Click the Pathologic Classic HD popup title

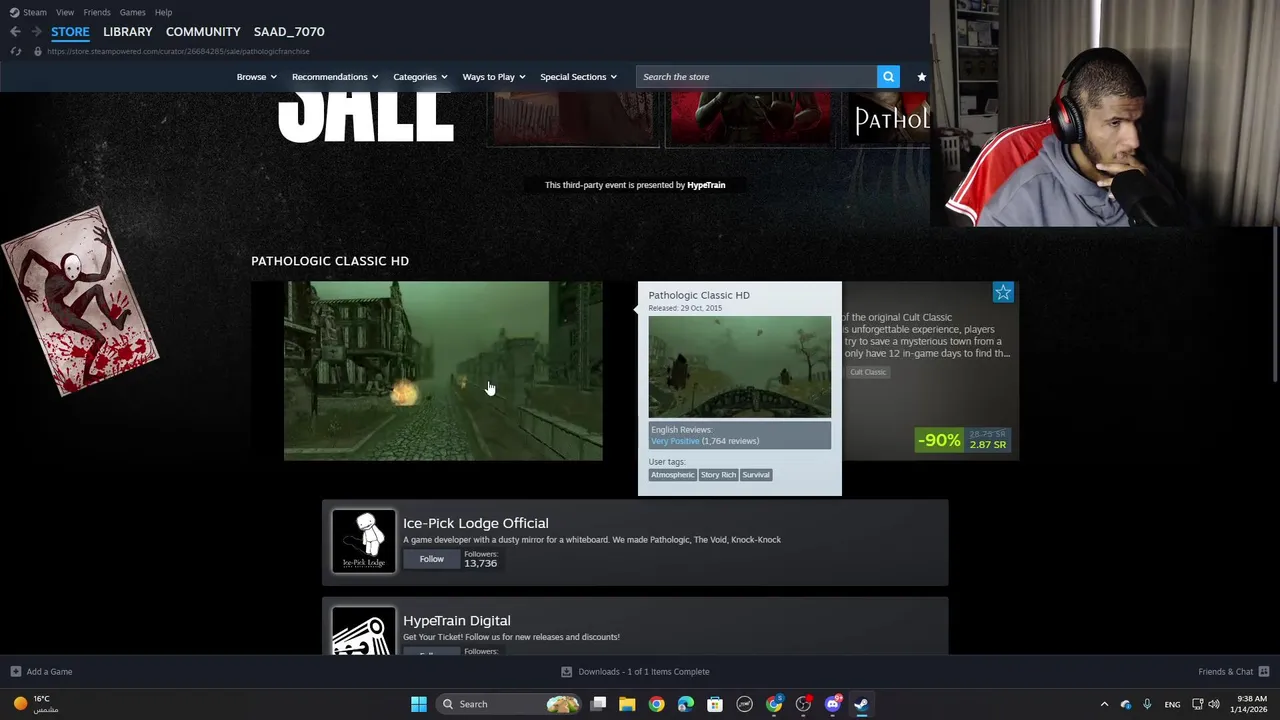coord(699,295)
